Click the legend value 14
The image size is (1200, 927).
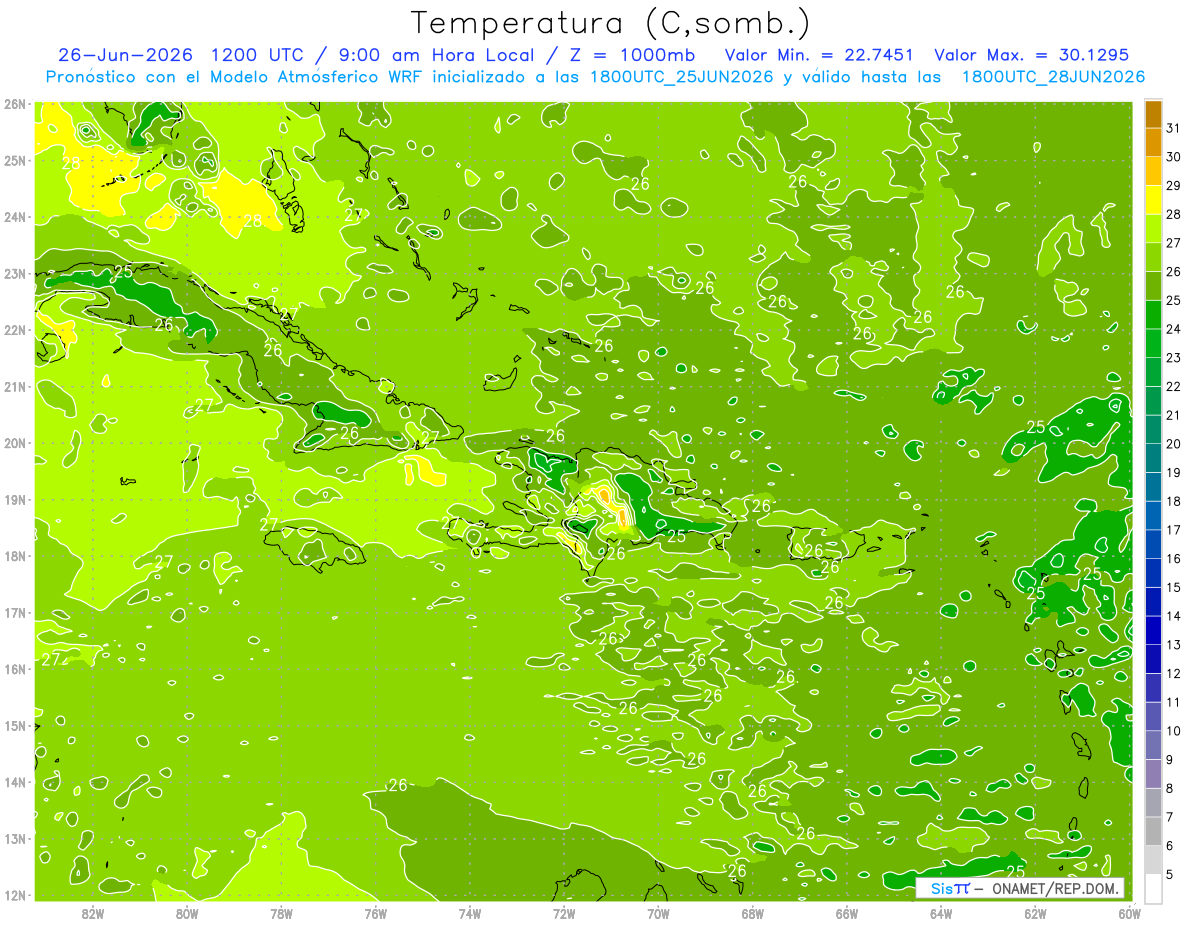1174,616
